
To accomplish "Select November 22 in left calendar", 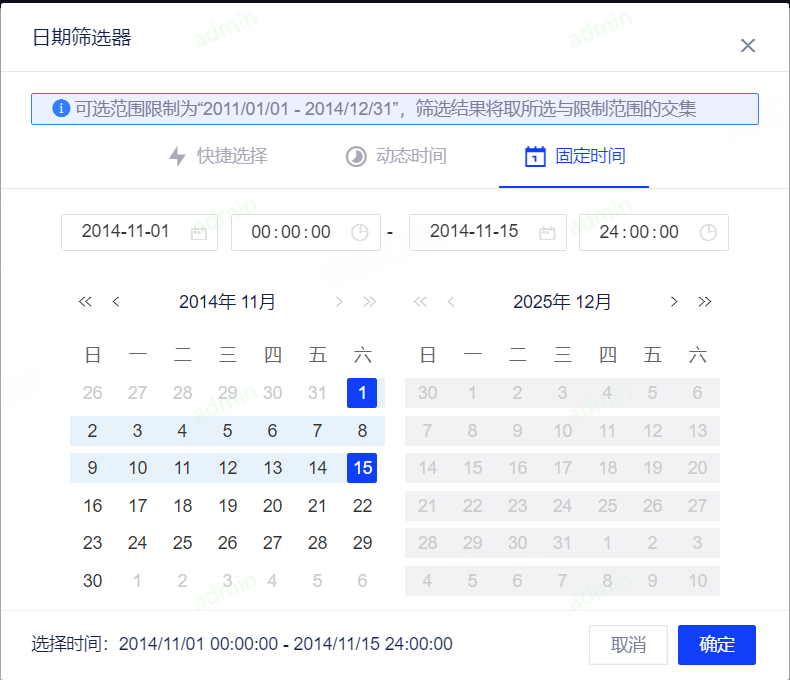I will (362, 506).
